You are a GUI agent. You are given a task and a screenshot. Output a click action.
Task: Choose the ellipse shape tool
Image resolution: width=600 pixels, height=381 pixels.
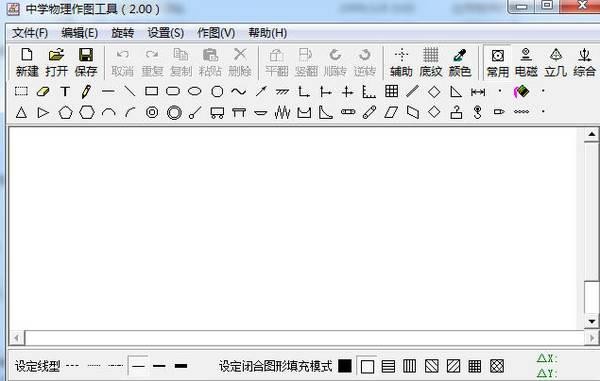click(x=195, y=91)
